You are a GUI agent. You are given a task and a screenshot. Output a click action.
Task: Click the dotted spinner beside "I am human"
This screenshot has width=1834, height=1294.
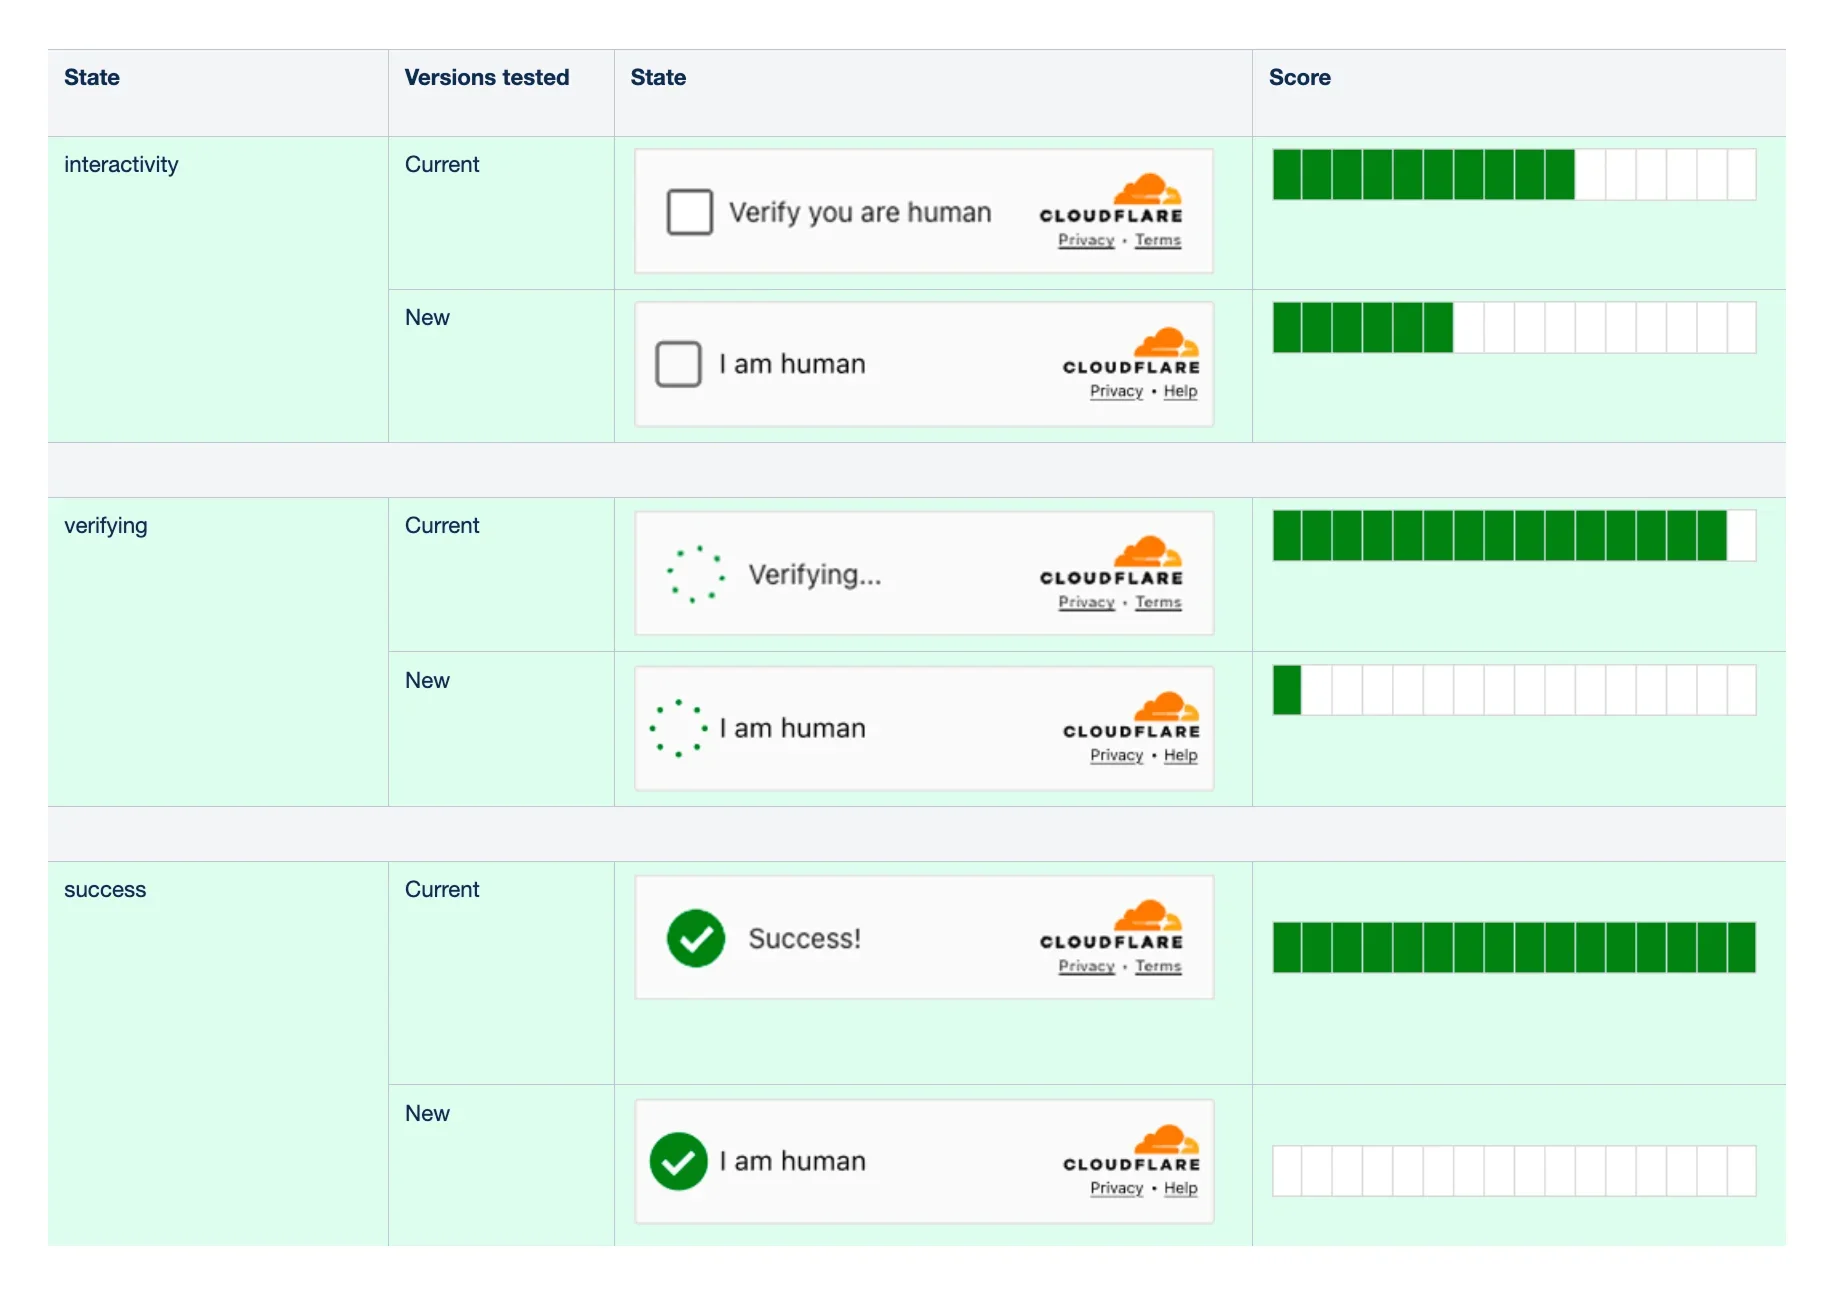click(x=678, y=728)
